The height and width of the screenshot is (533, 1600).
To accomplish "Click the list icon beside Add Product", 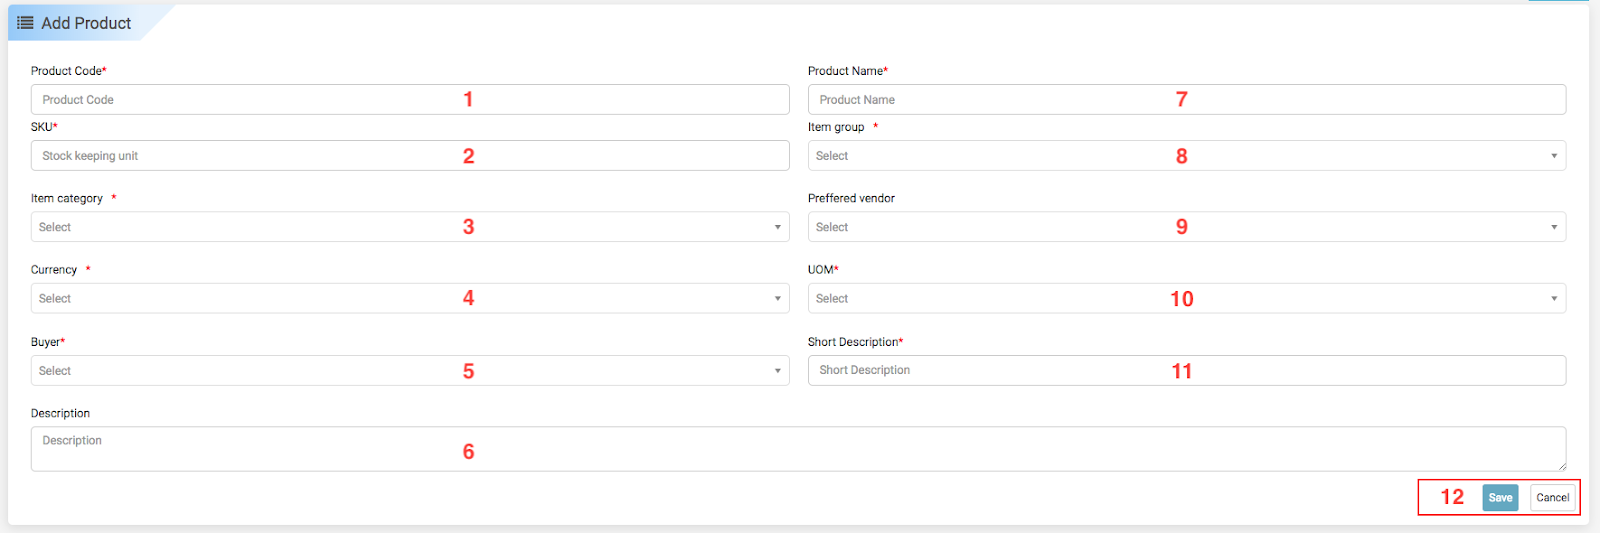I will [25, 23].
